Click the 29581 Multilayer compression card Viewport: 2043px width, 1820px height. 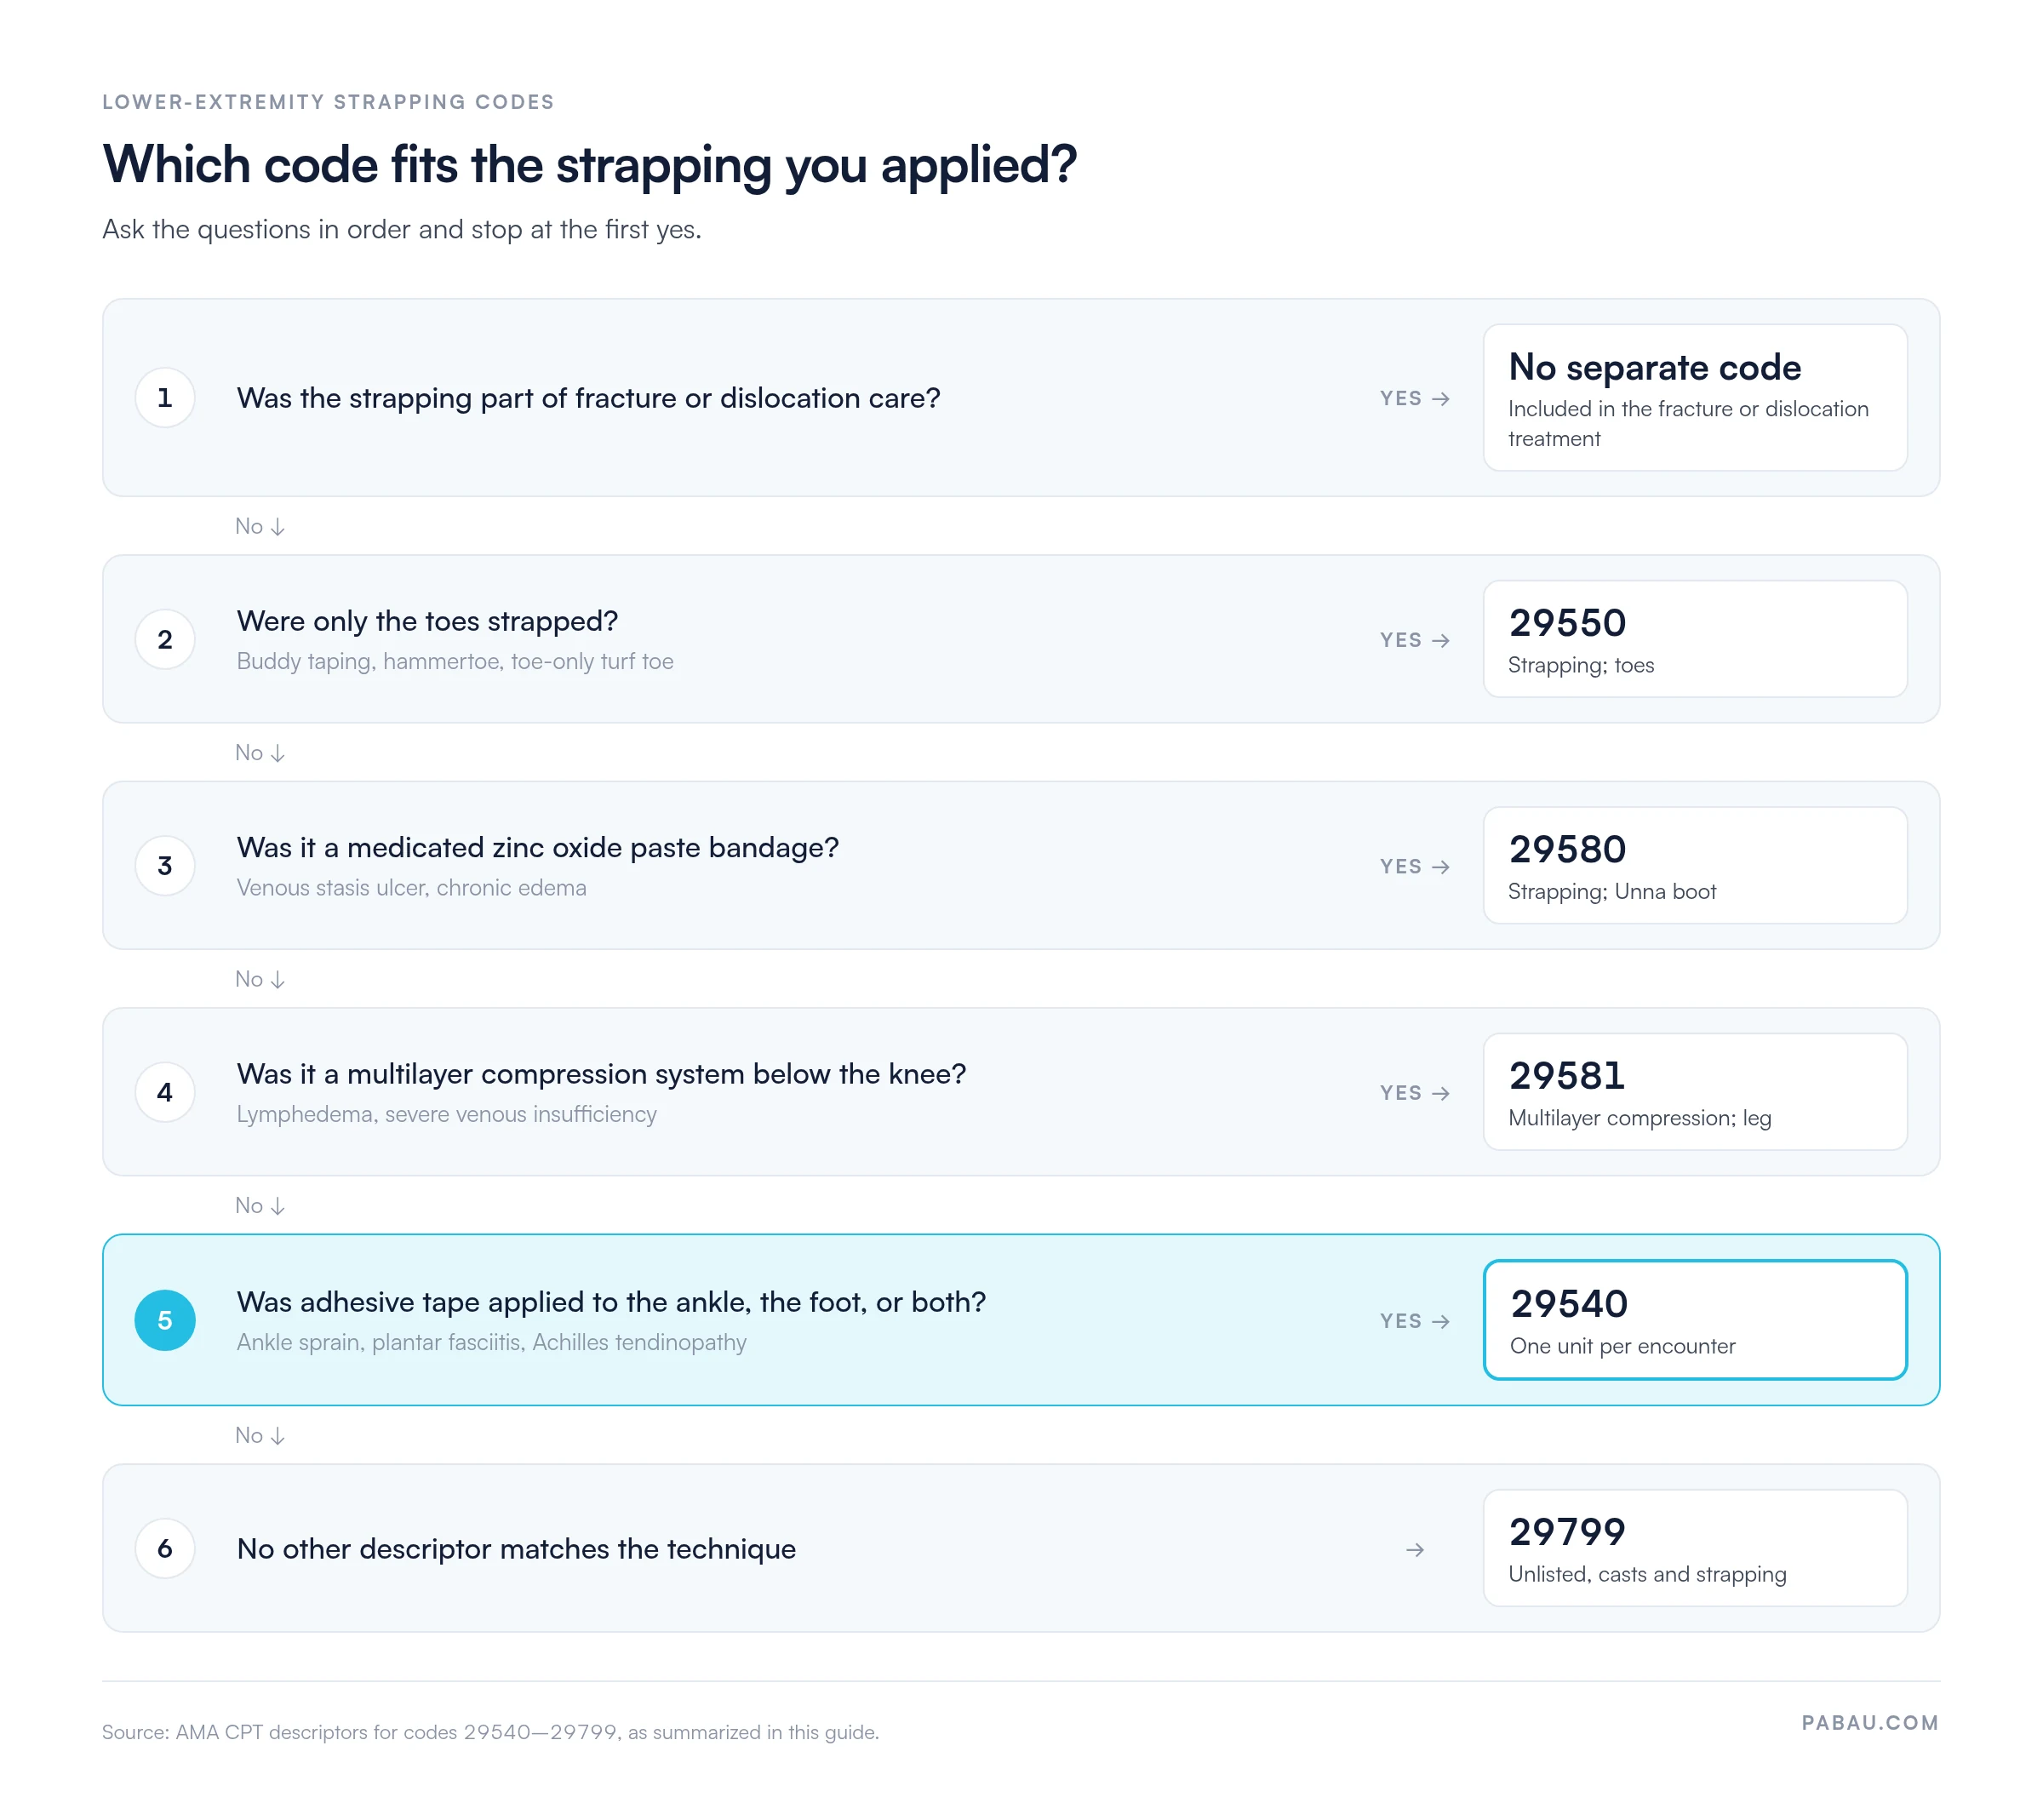coord(1695,1092)
